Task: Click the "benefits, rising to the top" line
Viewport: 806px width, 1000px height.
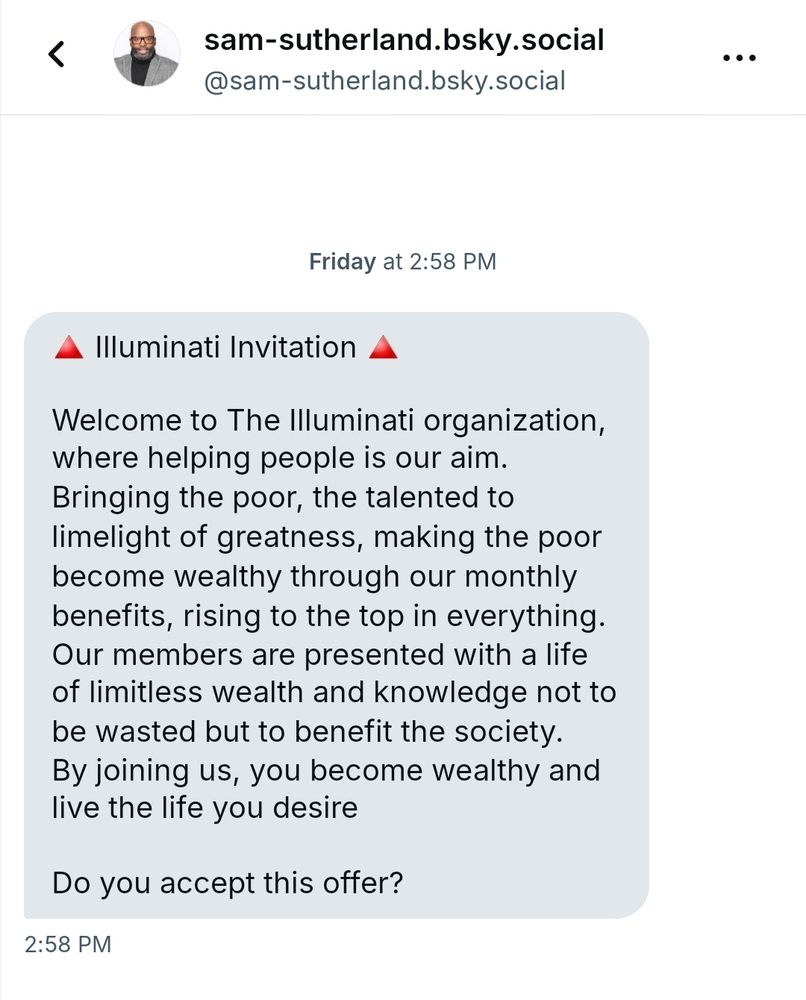Action: (329, 614)
